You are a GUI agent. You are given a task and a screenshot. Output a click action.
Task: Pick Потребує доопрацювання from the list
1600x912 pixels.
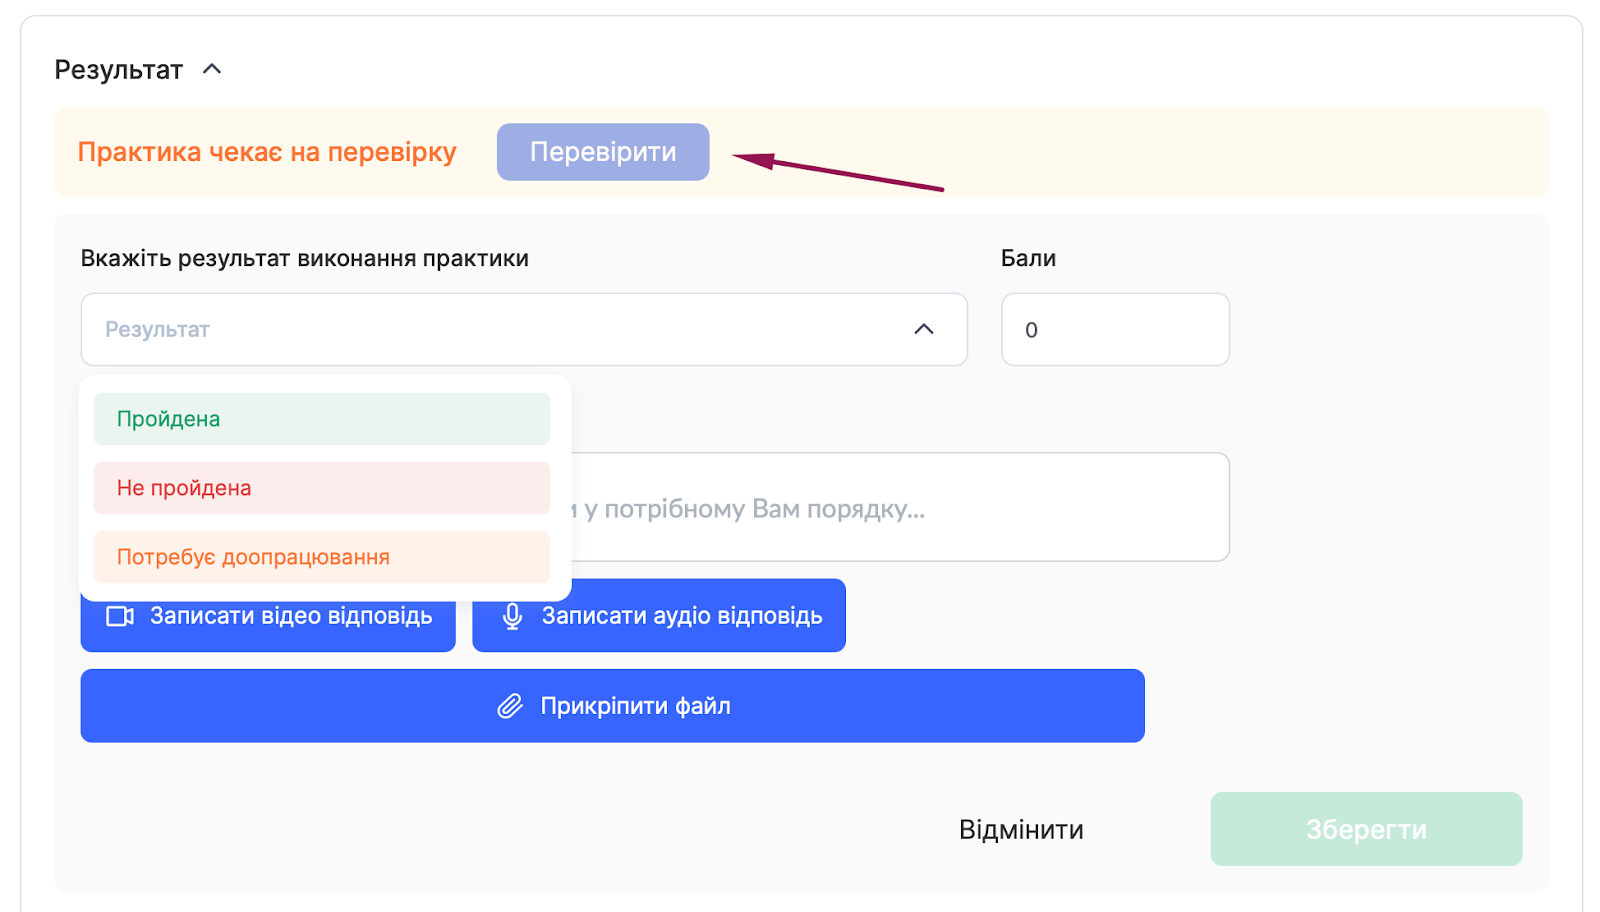point(321,557)
